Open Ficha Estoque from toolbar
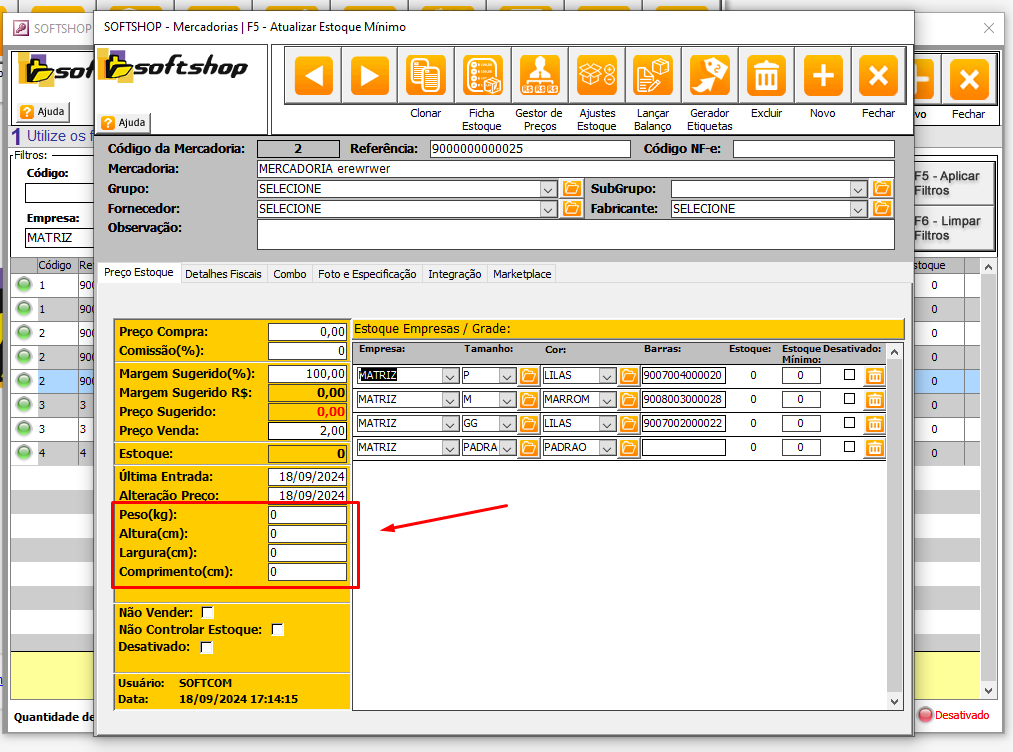 click(x=483, y=76)
